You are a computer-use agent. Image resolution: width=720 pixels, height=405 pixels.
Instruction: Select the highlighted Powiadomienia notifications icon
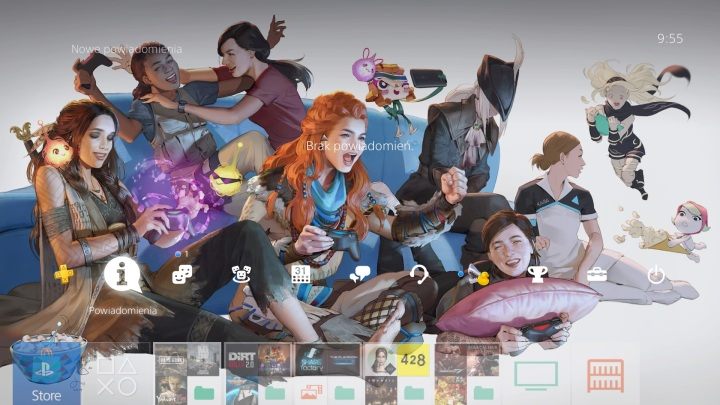[122, 275]
